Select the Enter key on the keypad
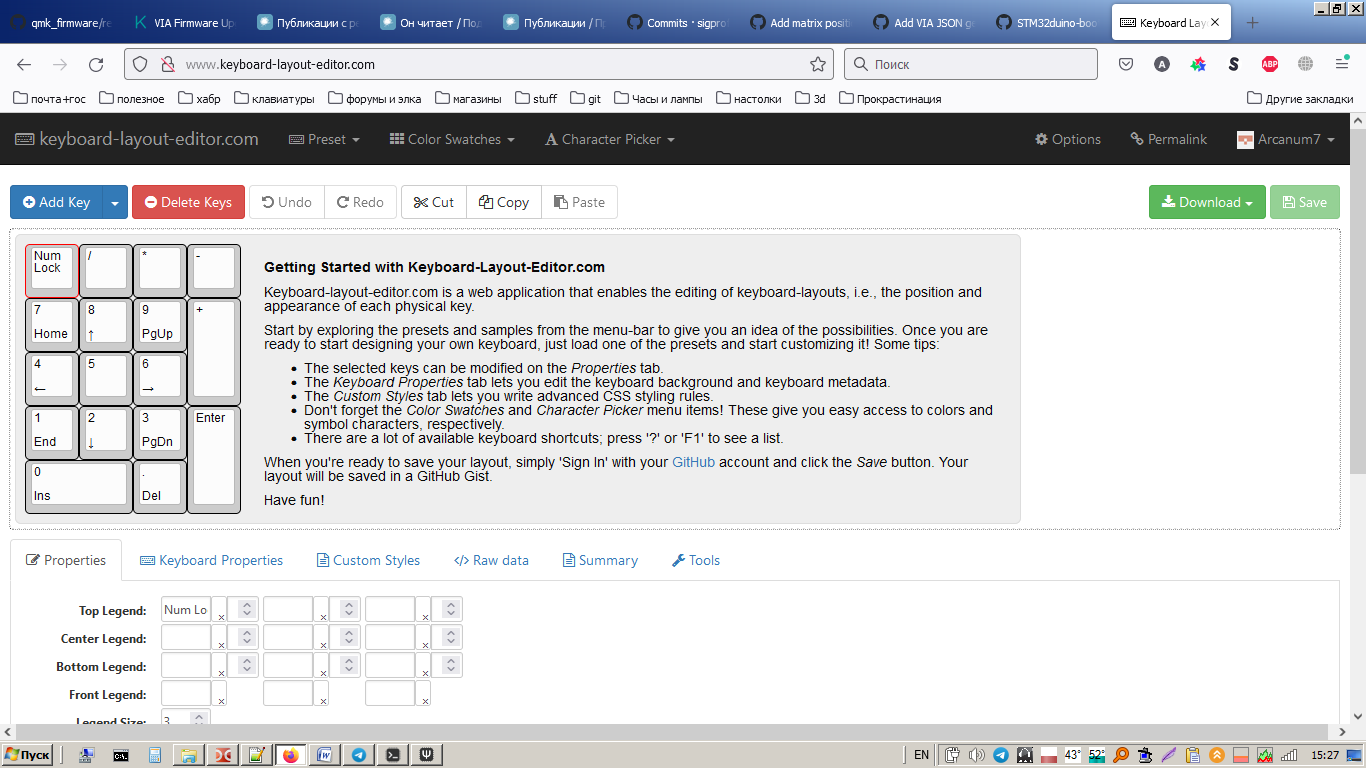The height and width of the screenshot is (768, 1366). (214, 460)
